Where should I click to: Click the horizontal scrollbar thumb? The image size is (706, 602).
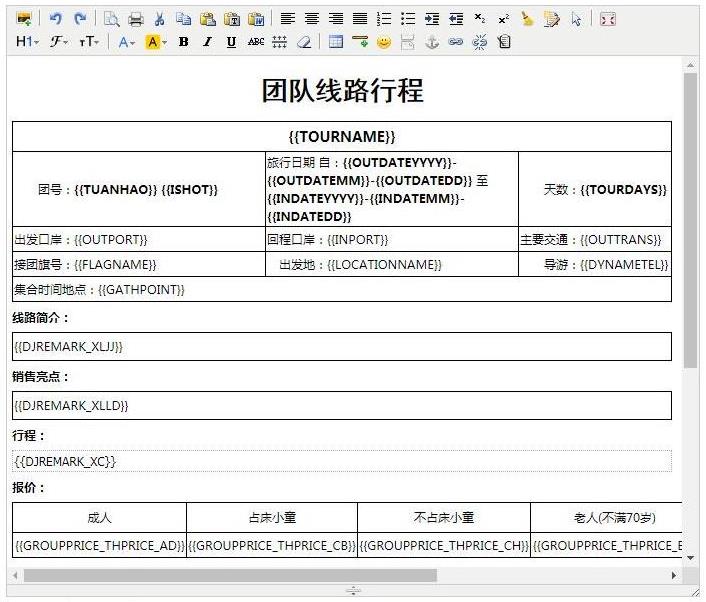(230, 575)
